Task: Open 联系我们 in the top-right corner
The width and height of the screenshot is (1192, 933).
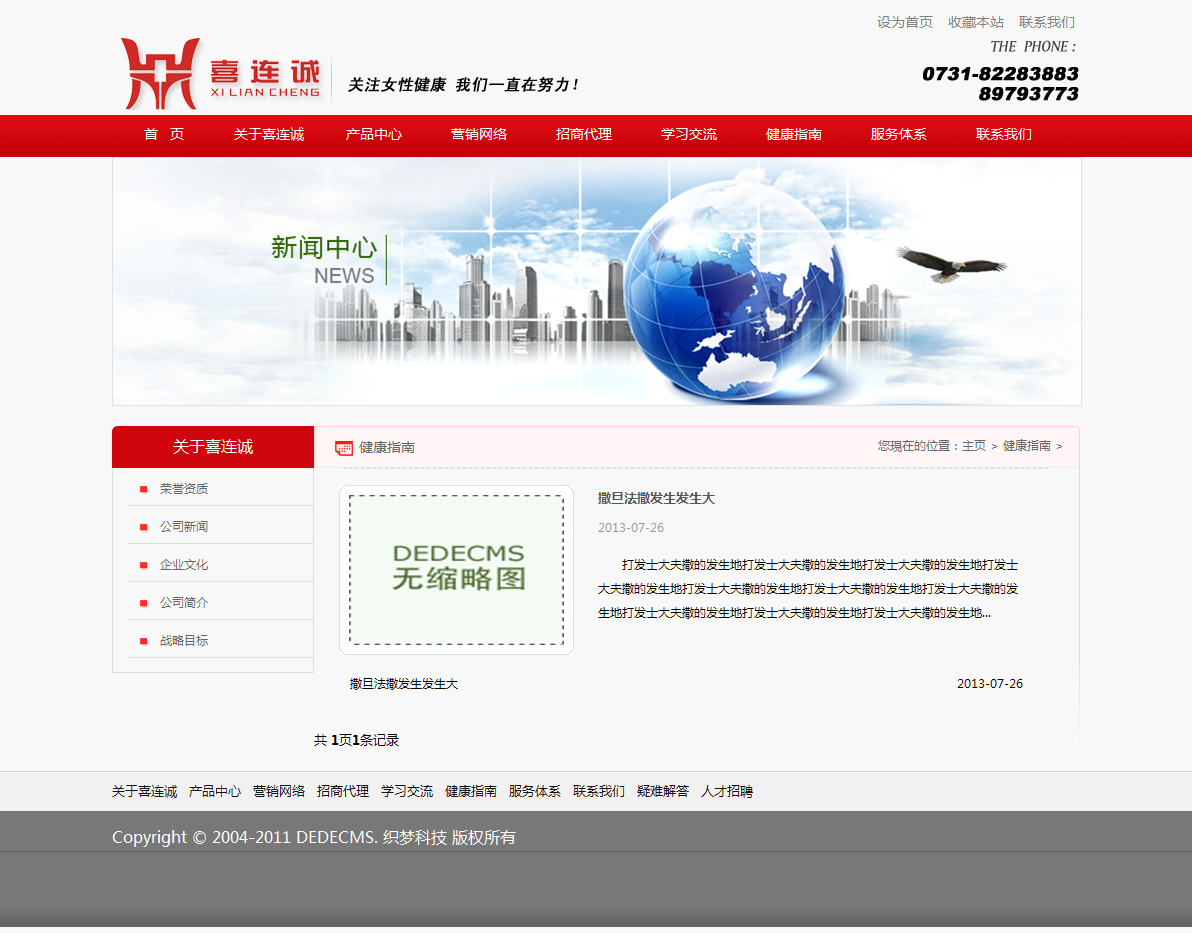Action: click(x=1046, y=22)
